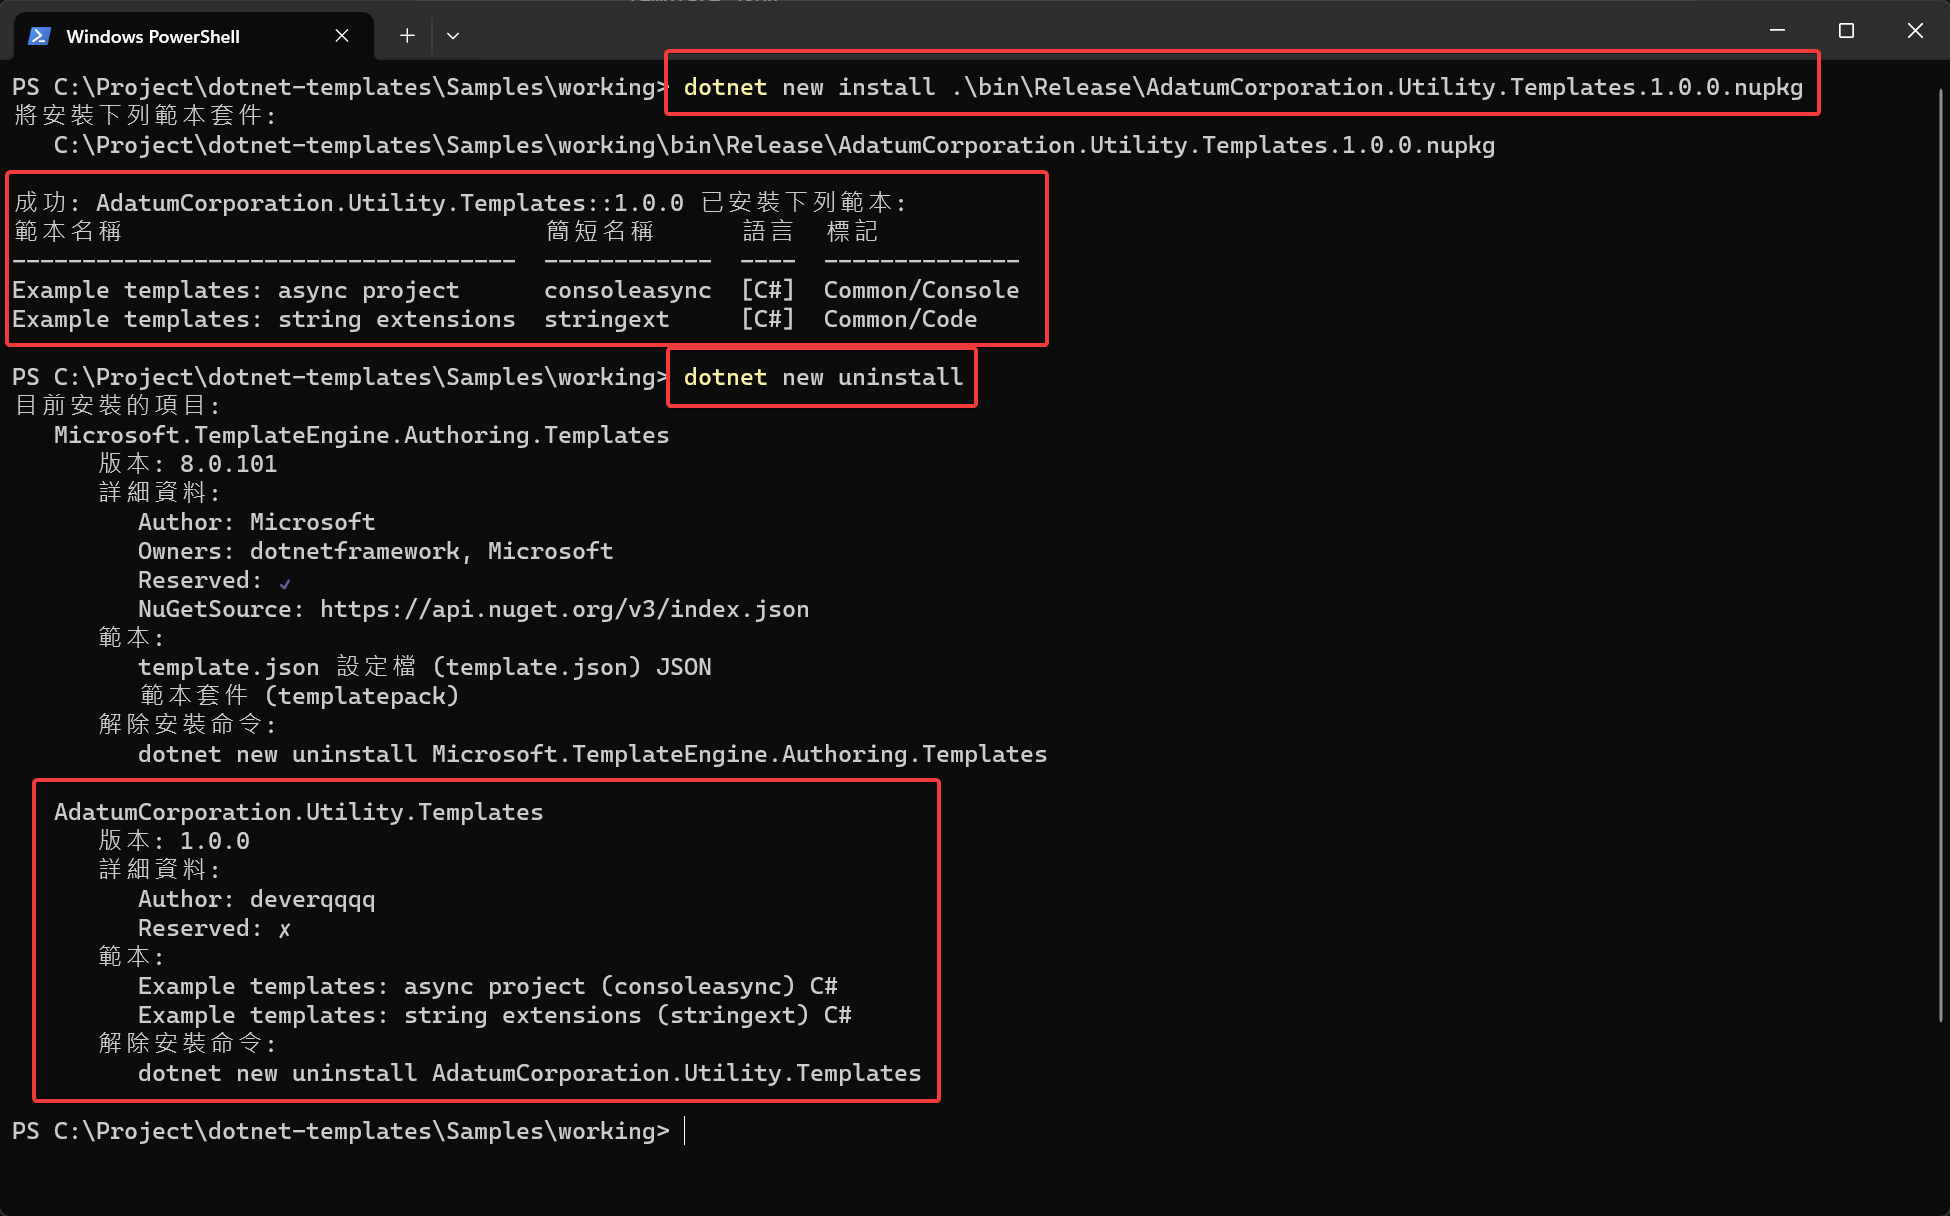Screen dimensions: 1950x1216
Task: Click '目前安裝的項目:' heading line
Action: point(117,406)
